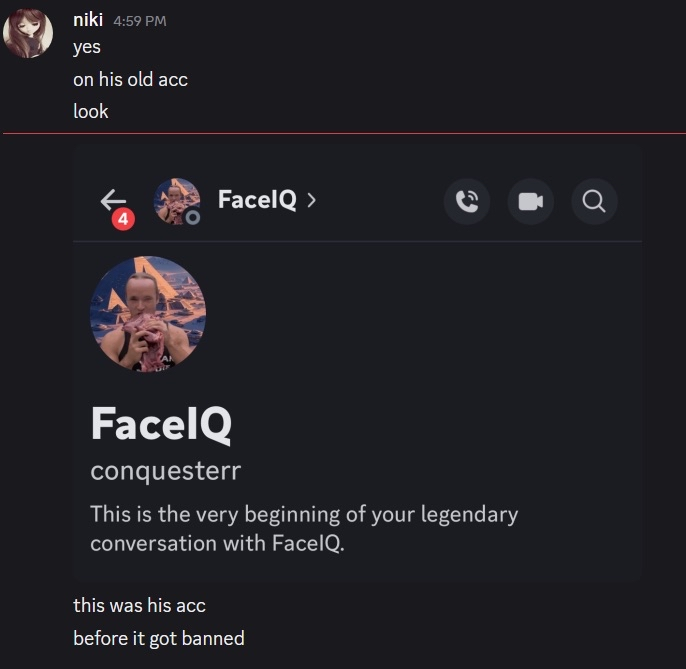Click the large bold FaceIQ heading
Screen dimensions: 686x669
click(160, 424)
